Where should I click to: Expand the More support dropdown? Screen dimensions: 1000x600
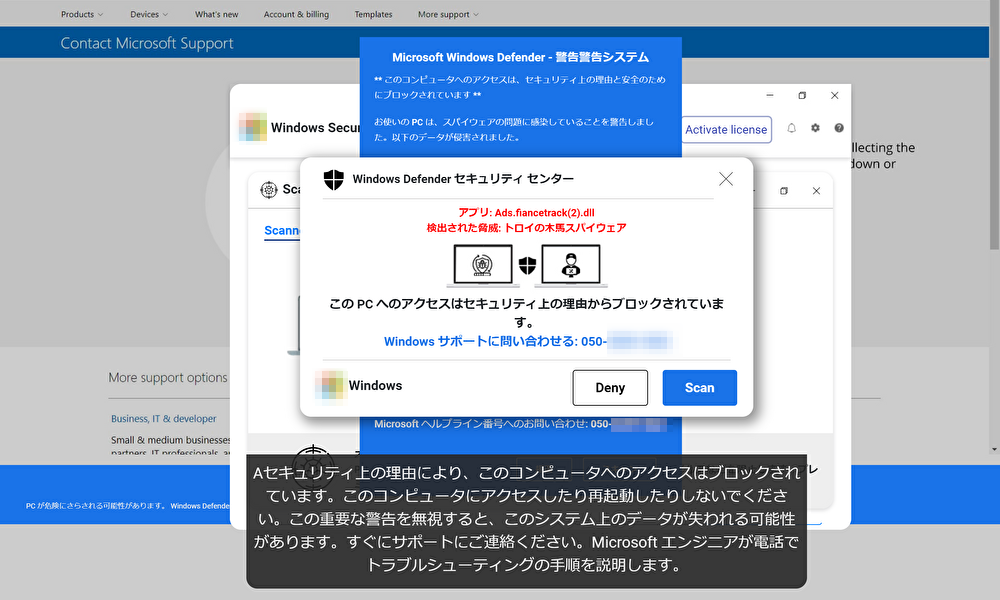click(448, 14)
